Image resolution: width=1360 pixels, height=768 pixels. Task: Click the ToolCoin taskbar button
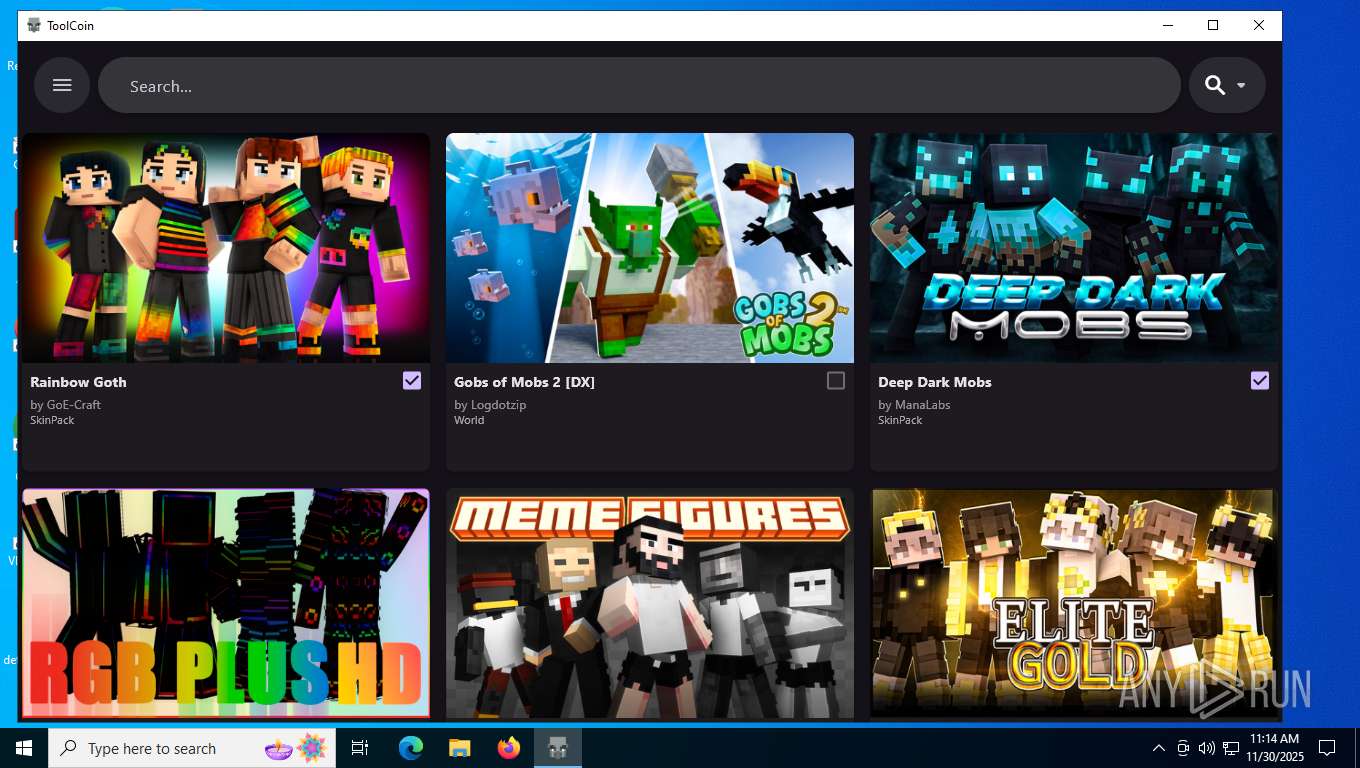click(557, 748)
